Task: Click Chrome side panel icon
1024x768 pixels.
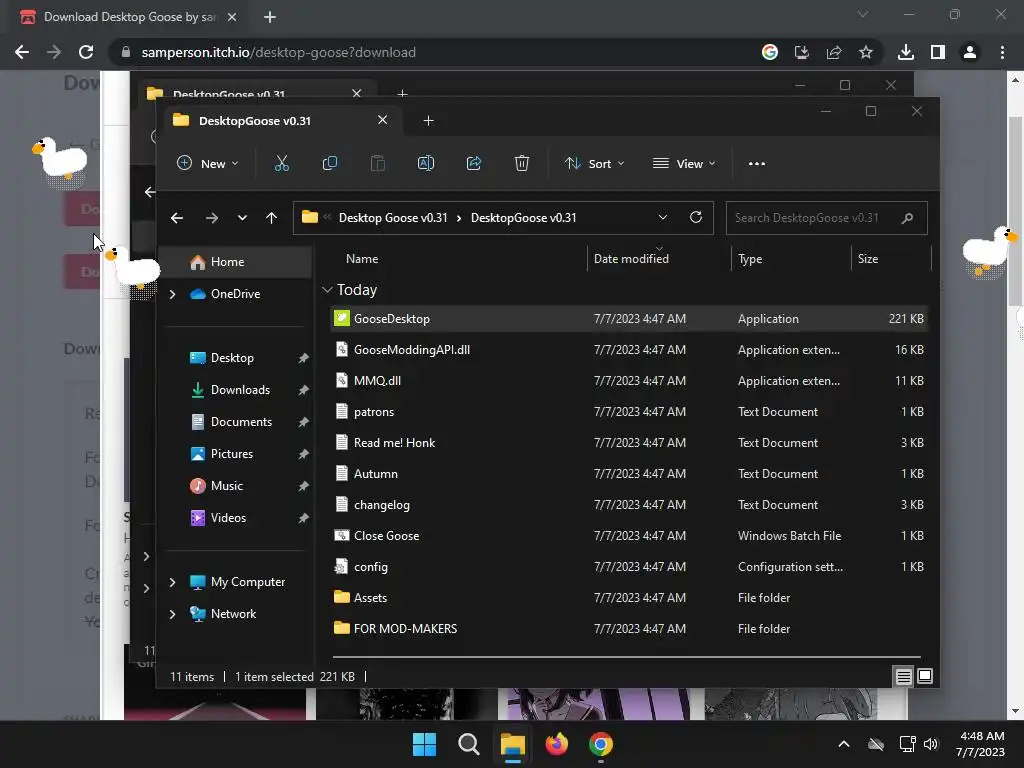Action: (x=938, y=52)
